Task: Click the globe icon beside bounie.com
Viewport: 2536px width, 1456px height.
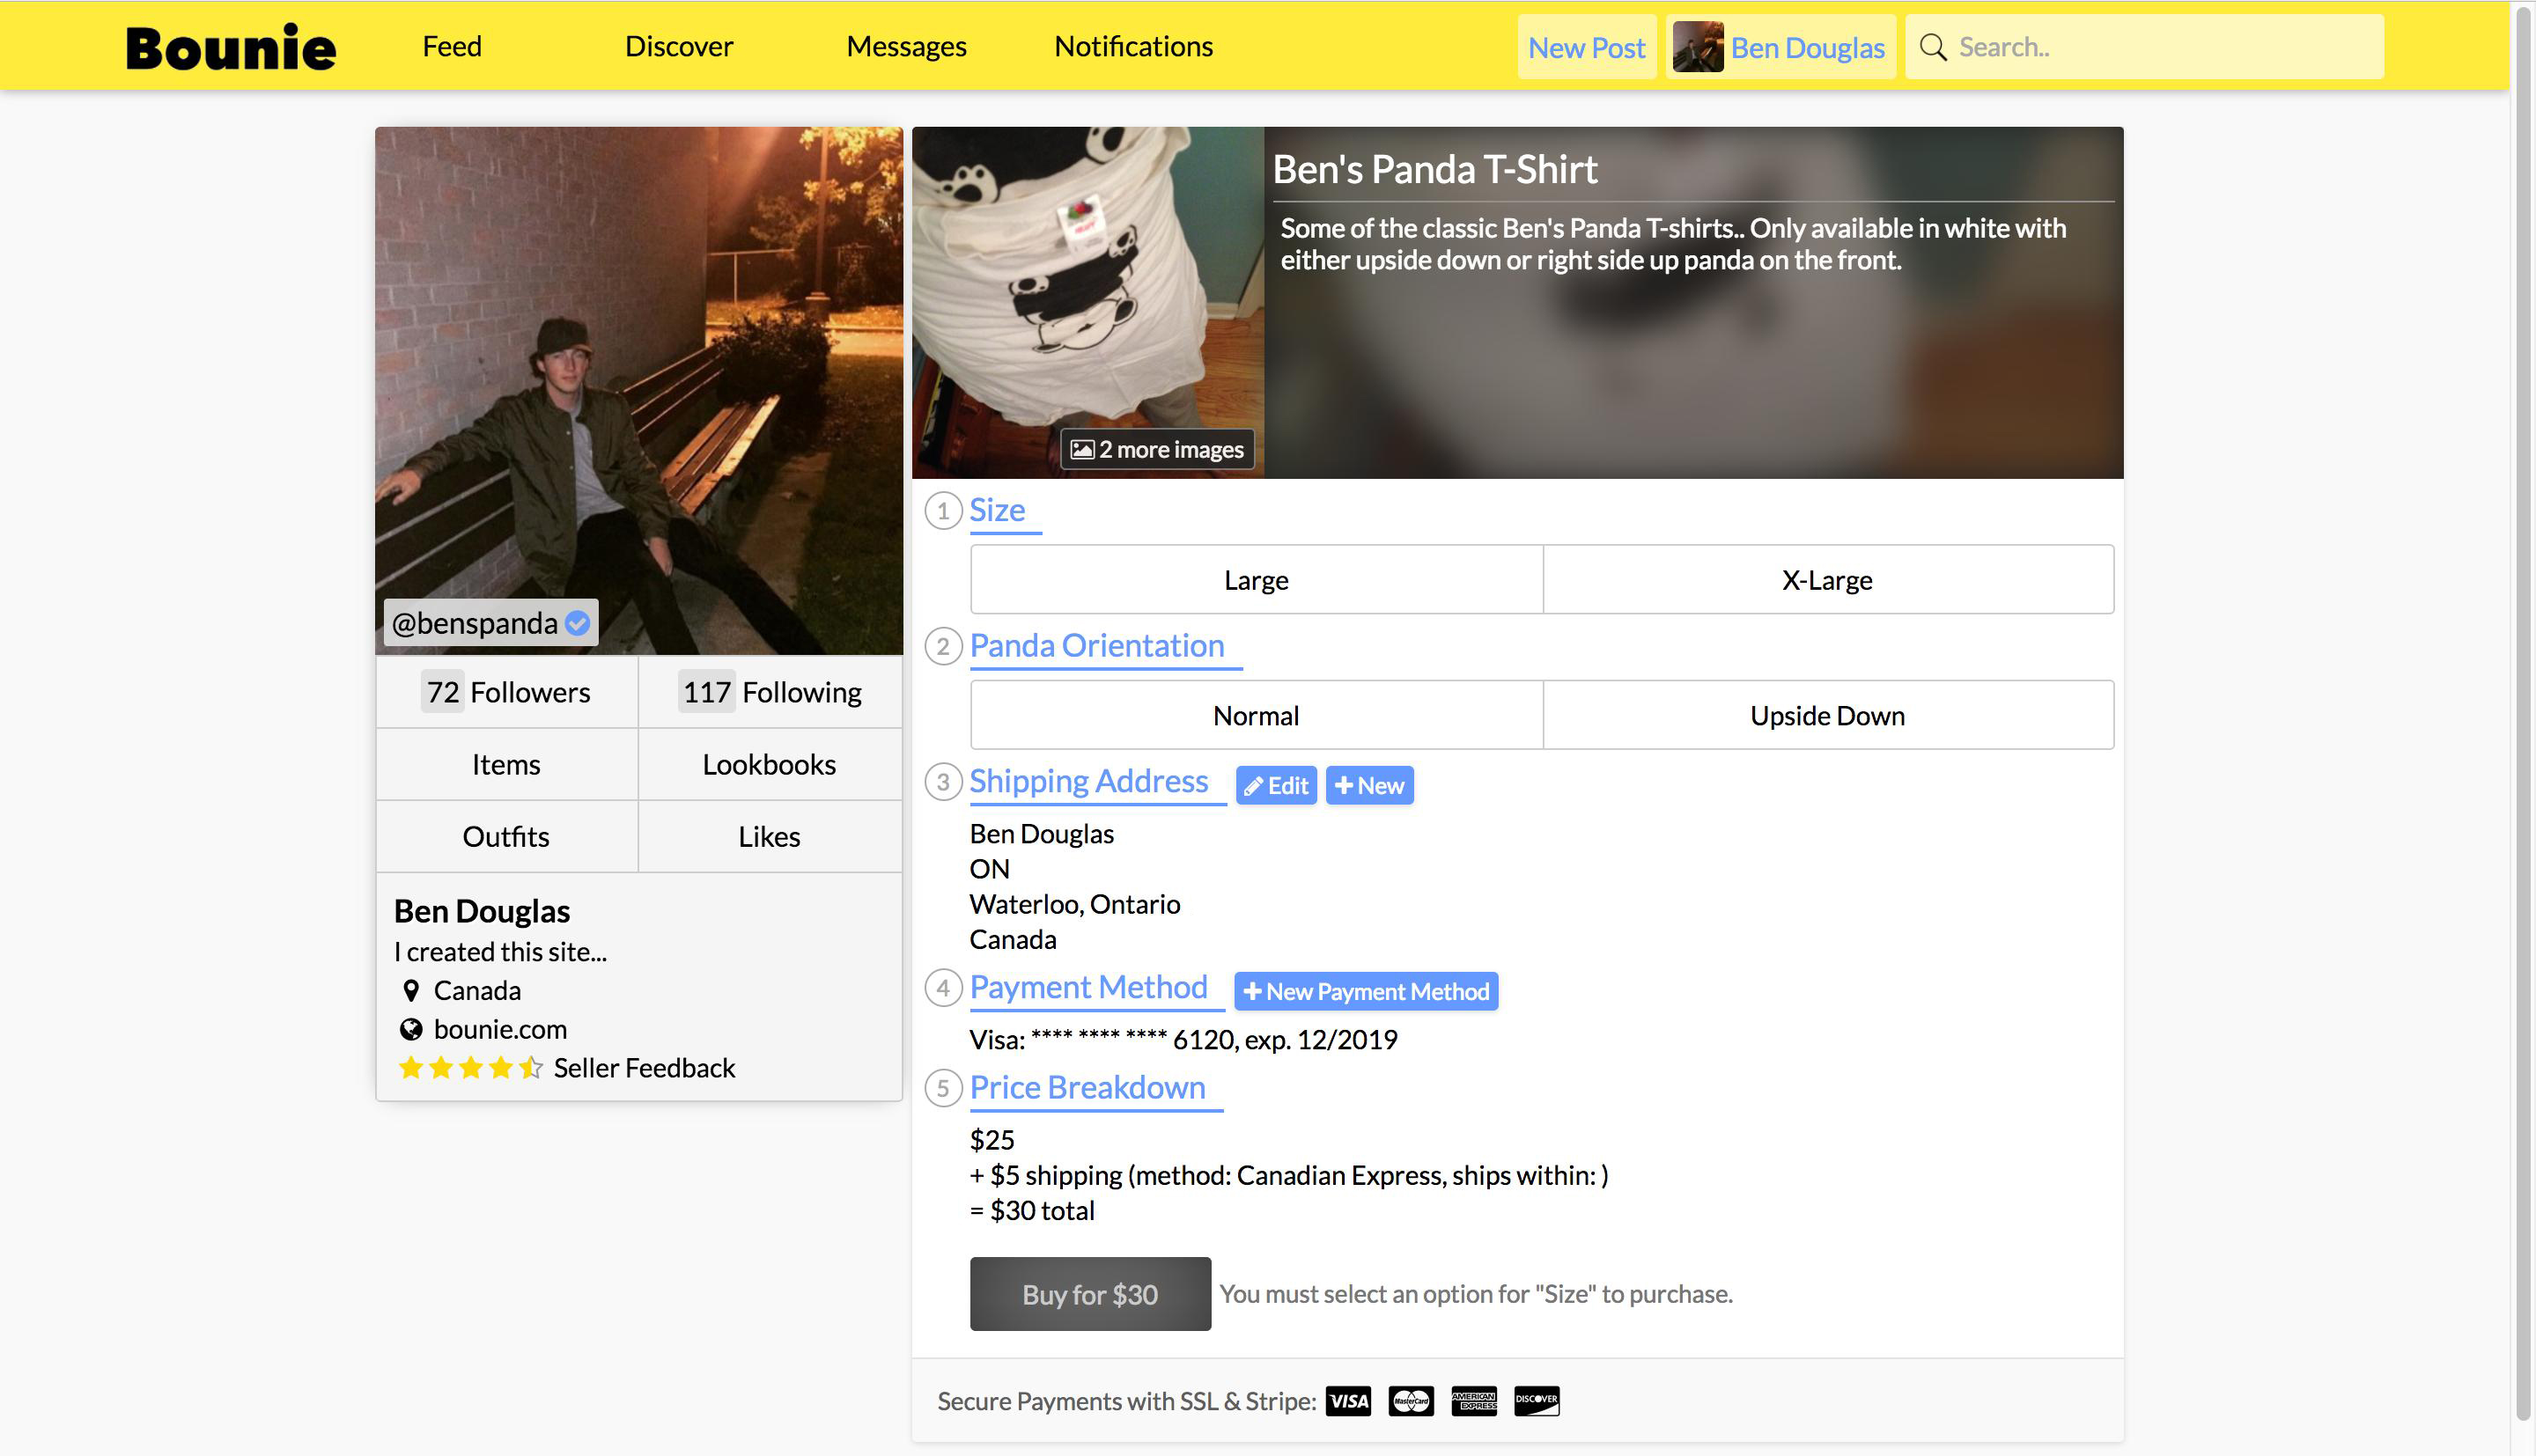Action: coord(411,1029)
